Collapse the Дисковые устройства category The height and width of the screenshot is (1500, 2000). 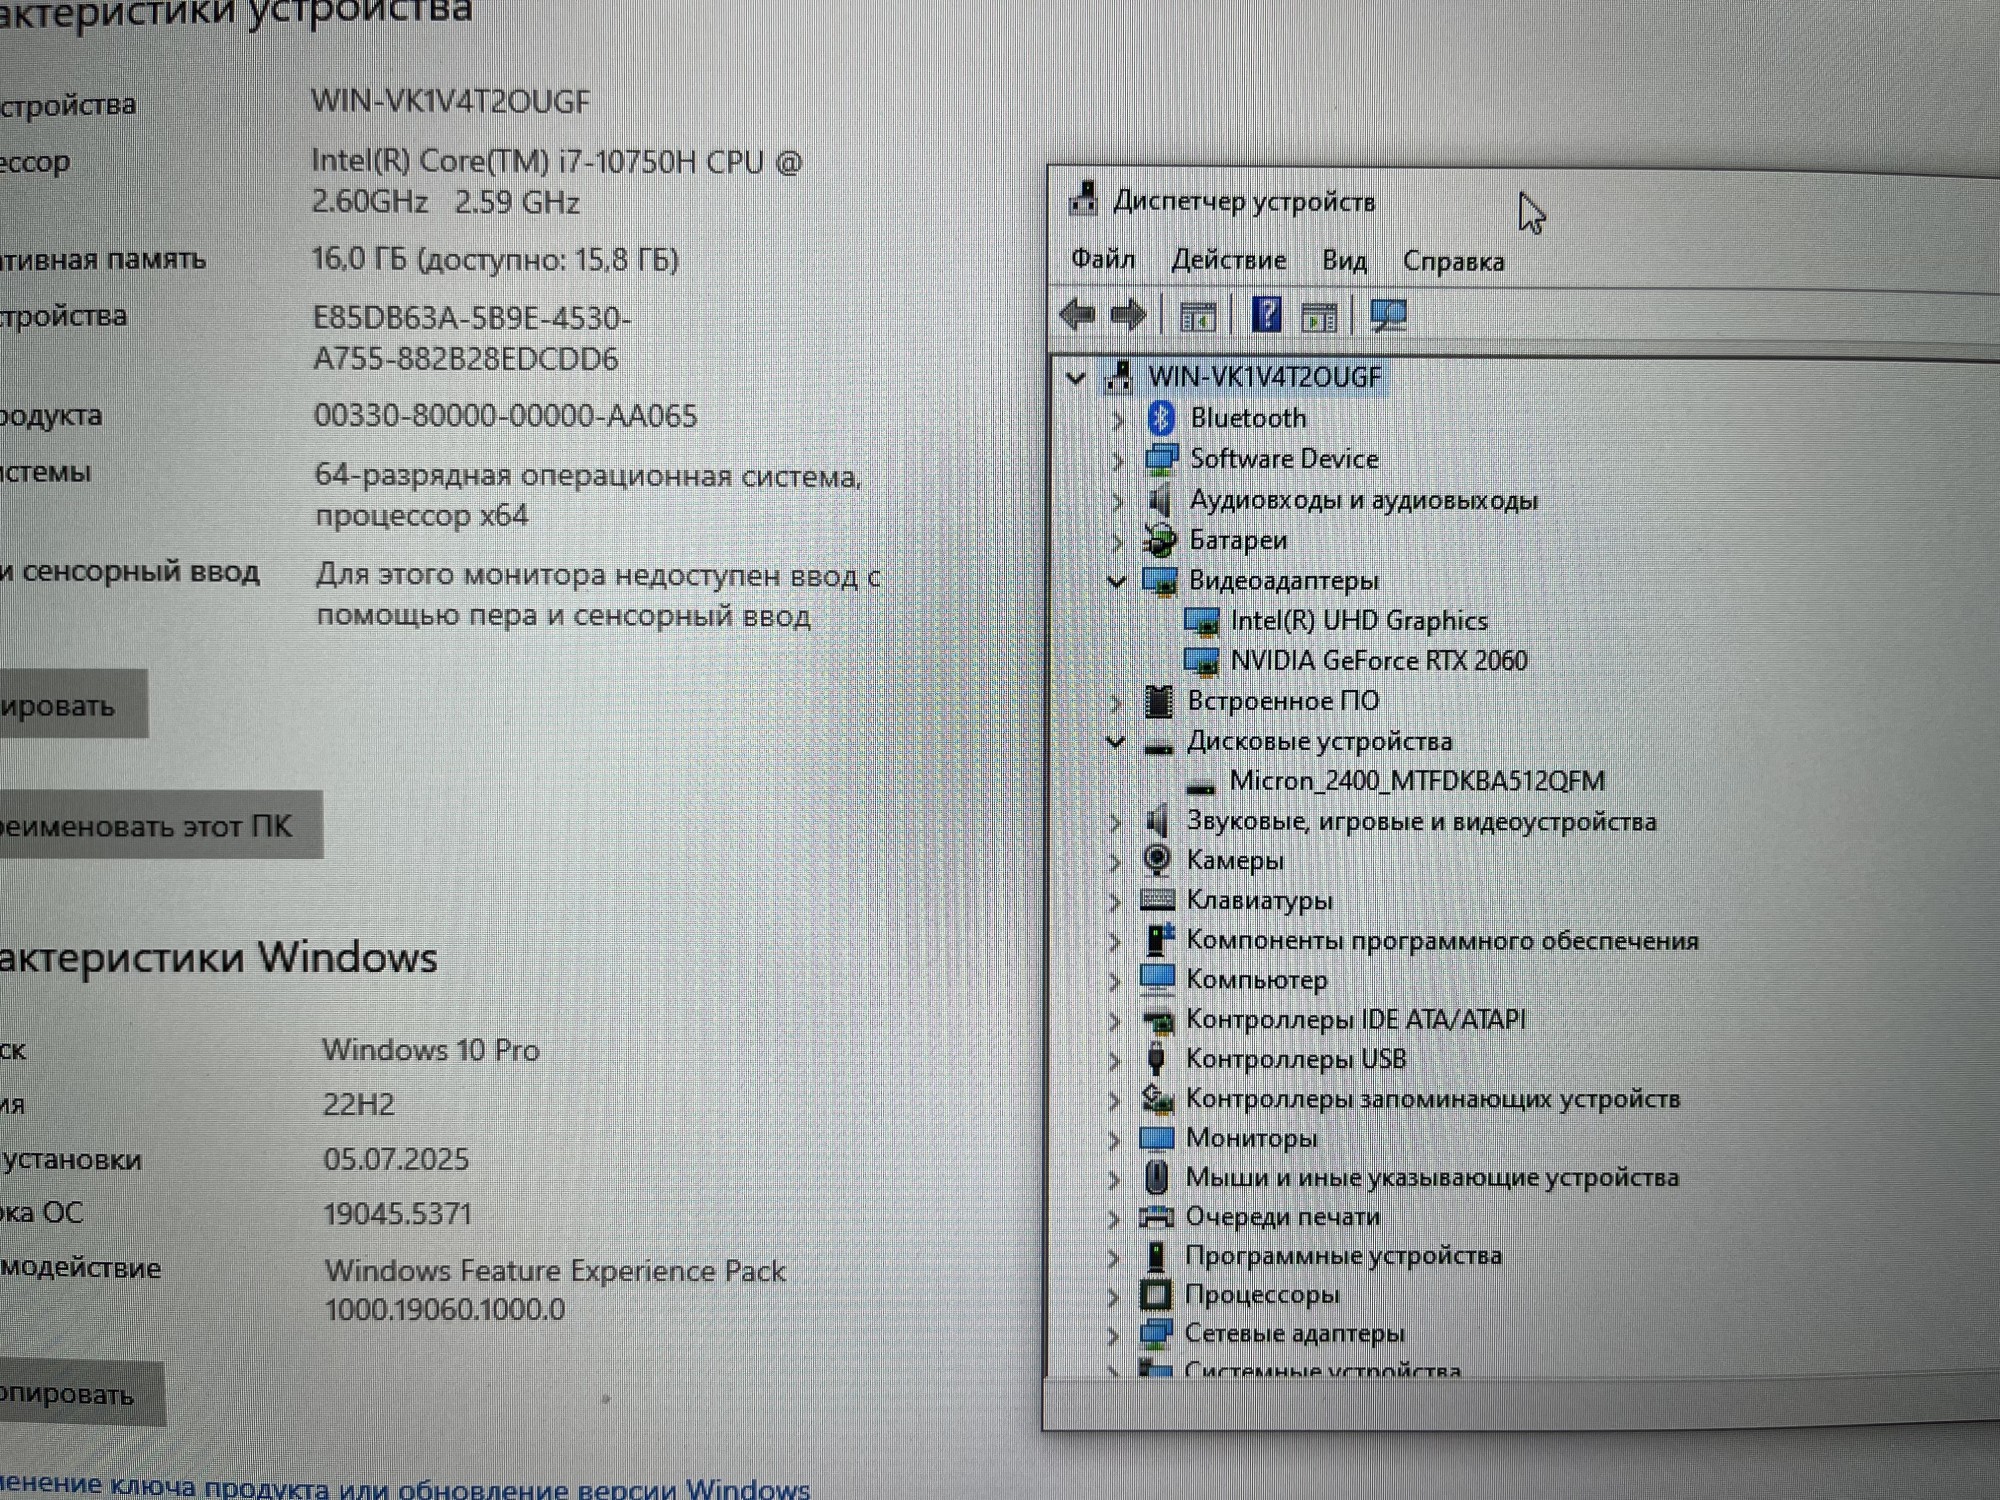(x=1116, y=742)
